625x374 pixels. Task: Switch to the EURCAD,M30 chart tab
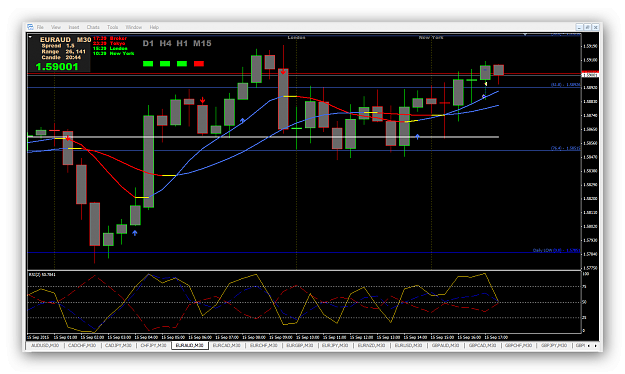click(x=226, y=345)
